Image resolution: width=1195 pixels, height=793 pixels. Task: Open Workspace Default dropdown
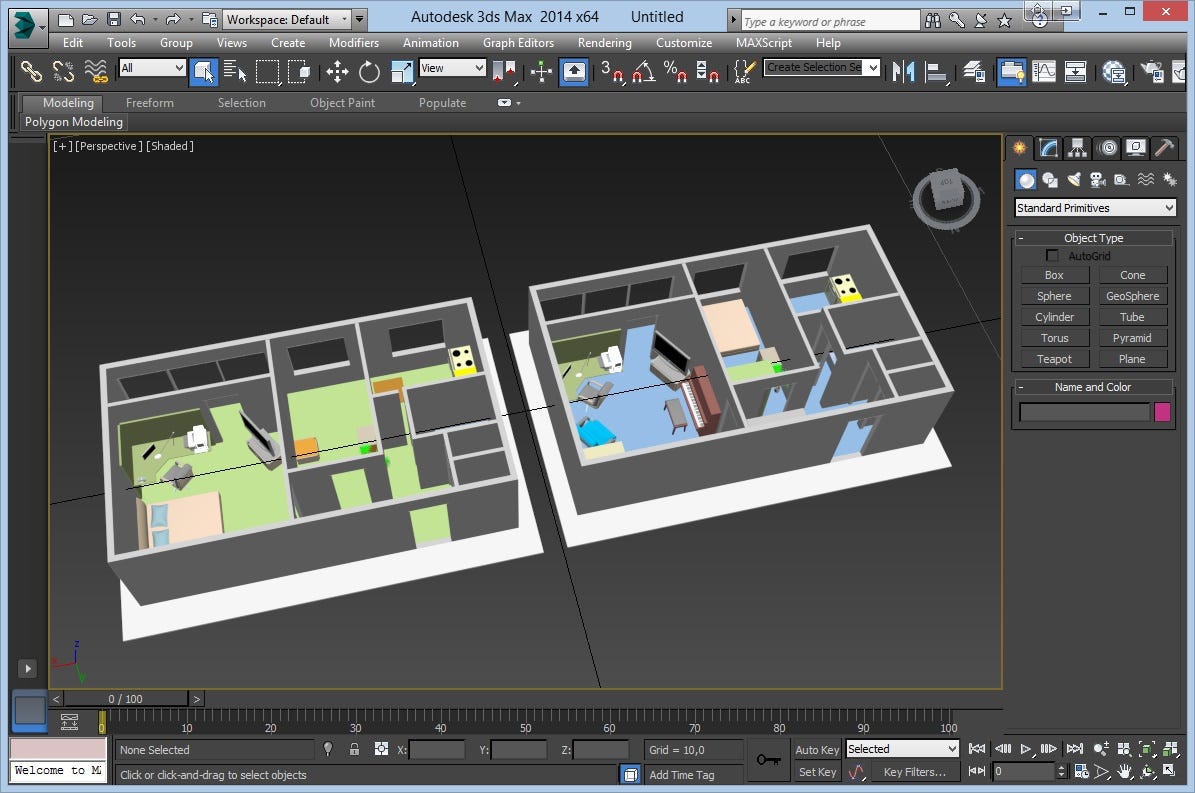click(287, 20)
